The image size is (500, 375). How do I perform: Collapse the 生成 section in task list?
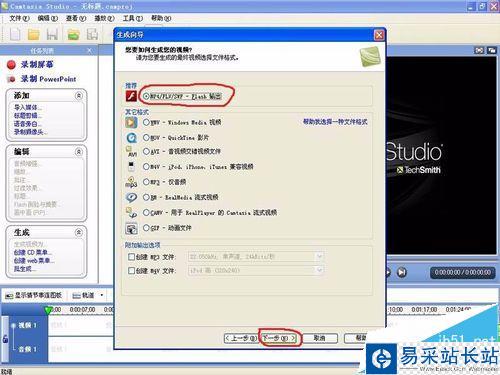pyautogui.click(x=79, y=232)
